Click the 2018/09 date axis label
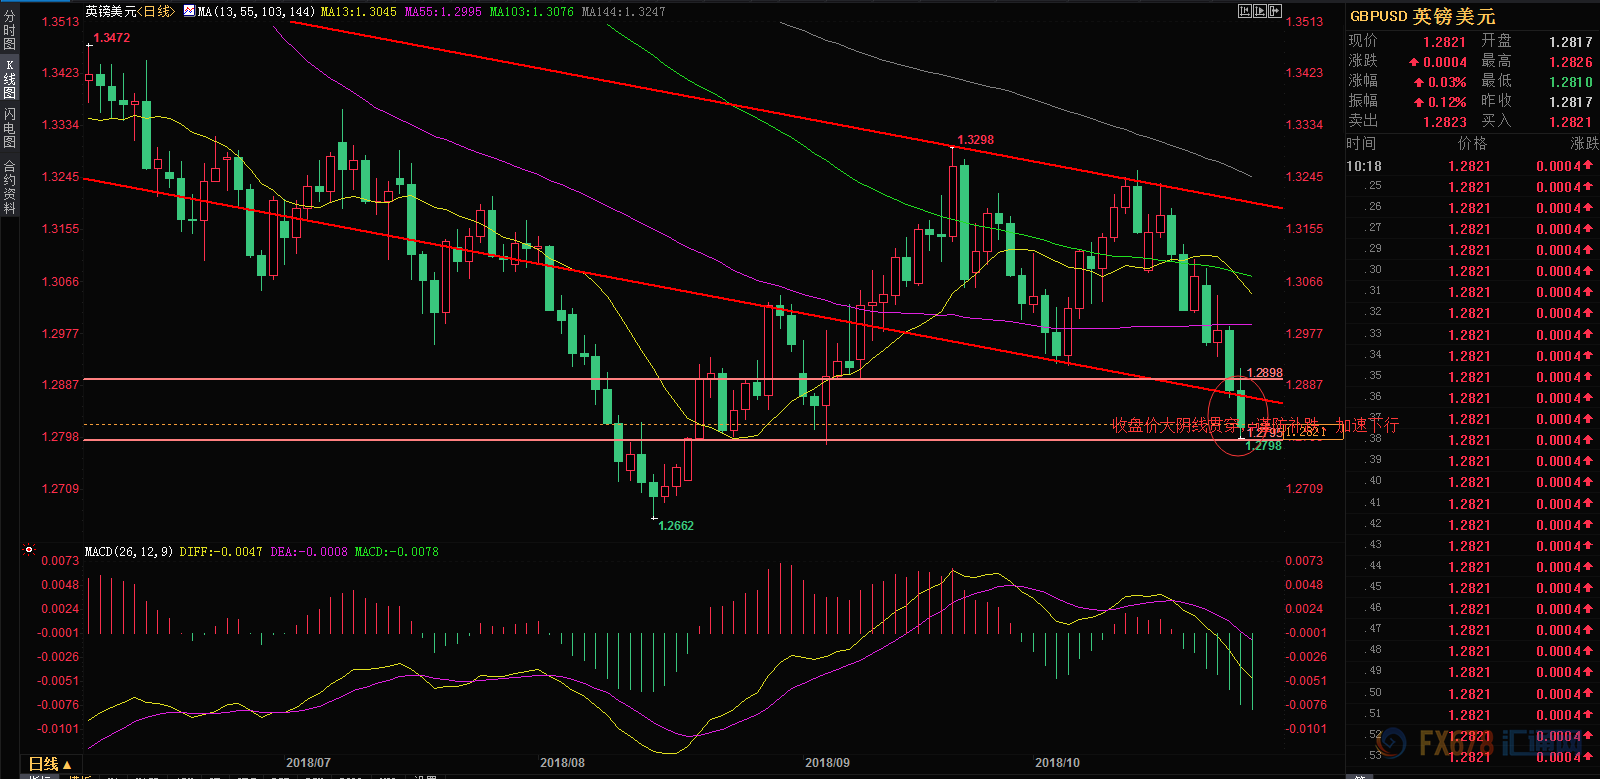The image size is (1600, 779). coord(827,763)
